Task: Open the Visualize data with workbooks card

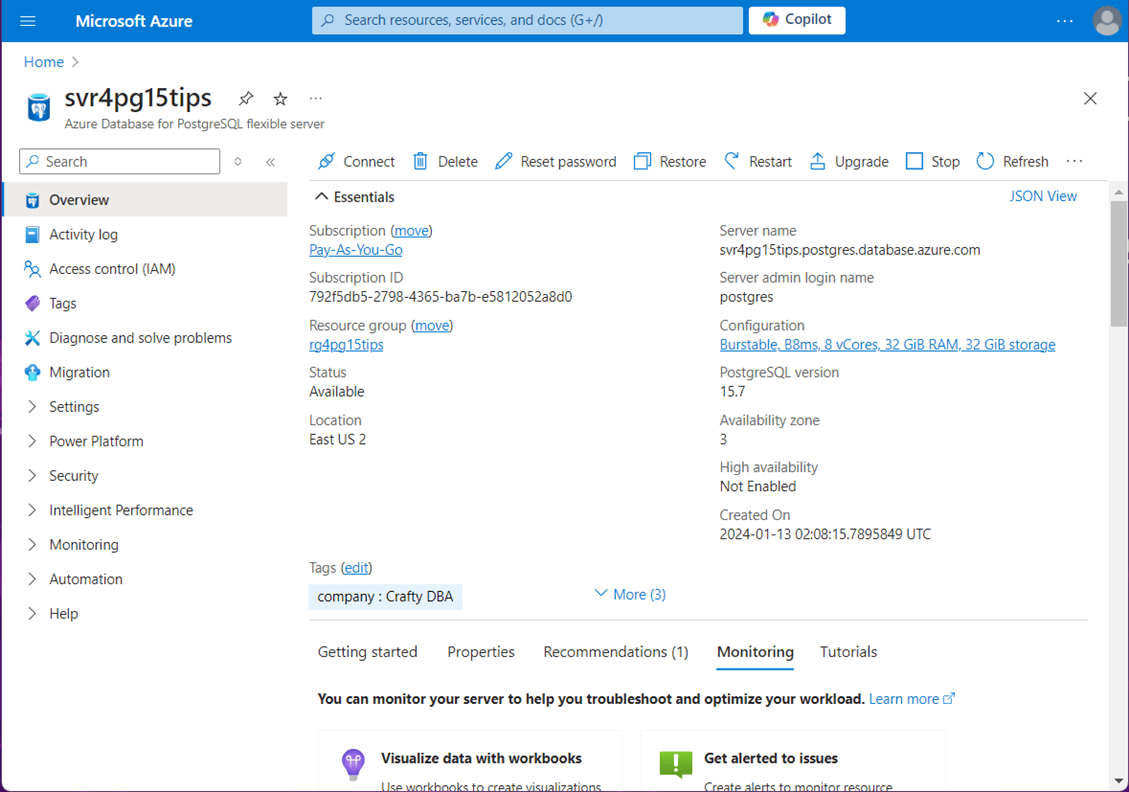Action: coord(470,761)
